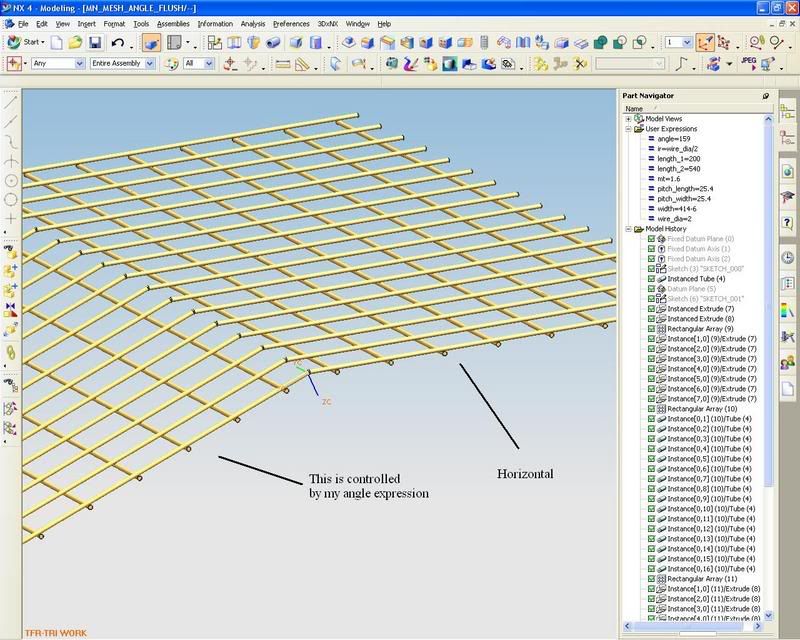Open the Assemblies menu
The height and width of the screenshot is (640, 800).
(173, 23)
